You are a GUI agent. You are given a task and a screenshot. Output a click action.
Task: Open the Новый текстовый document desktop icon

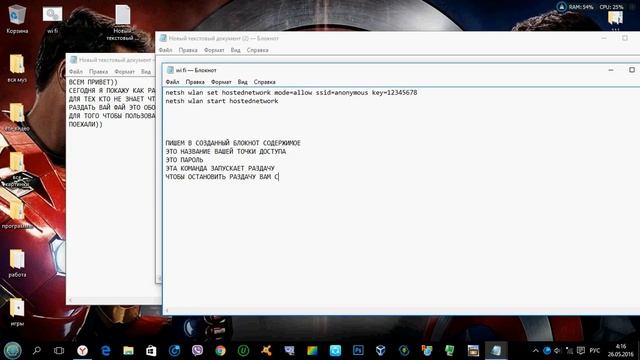pyautogui.click(x=122, y=22)
